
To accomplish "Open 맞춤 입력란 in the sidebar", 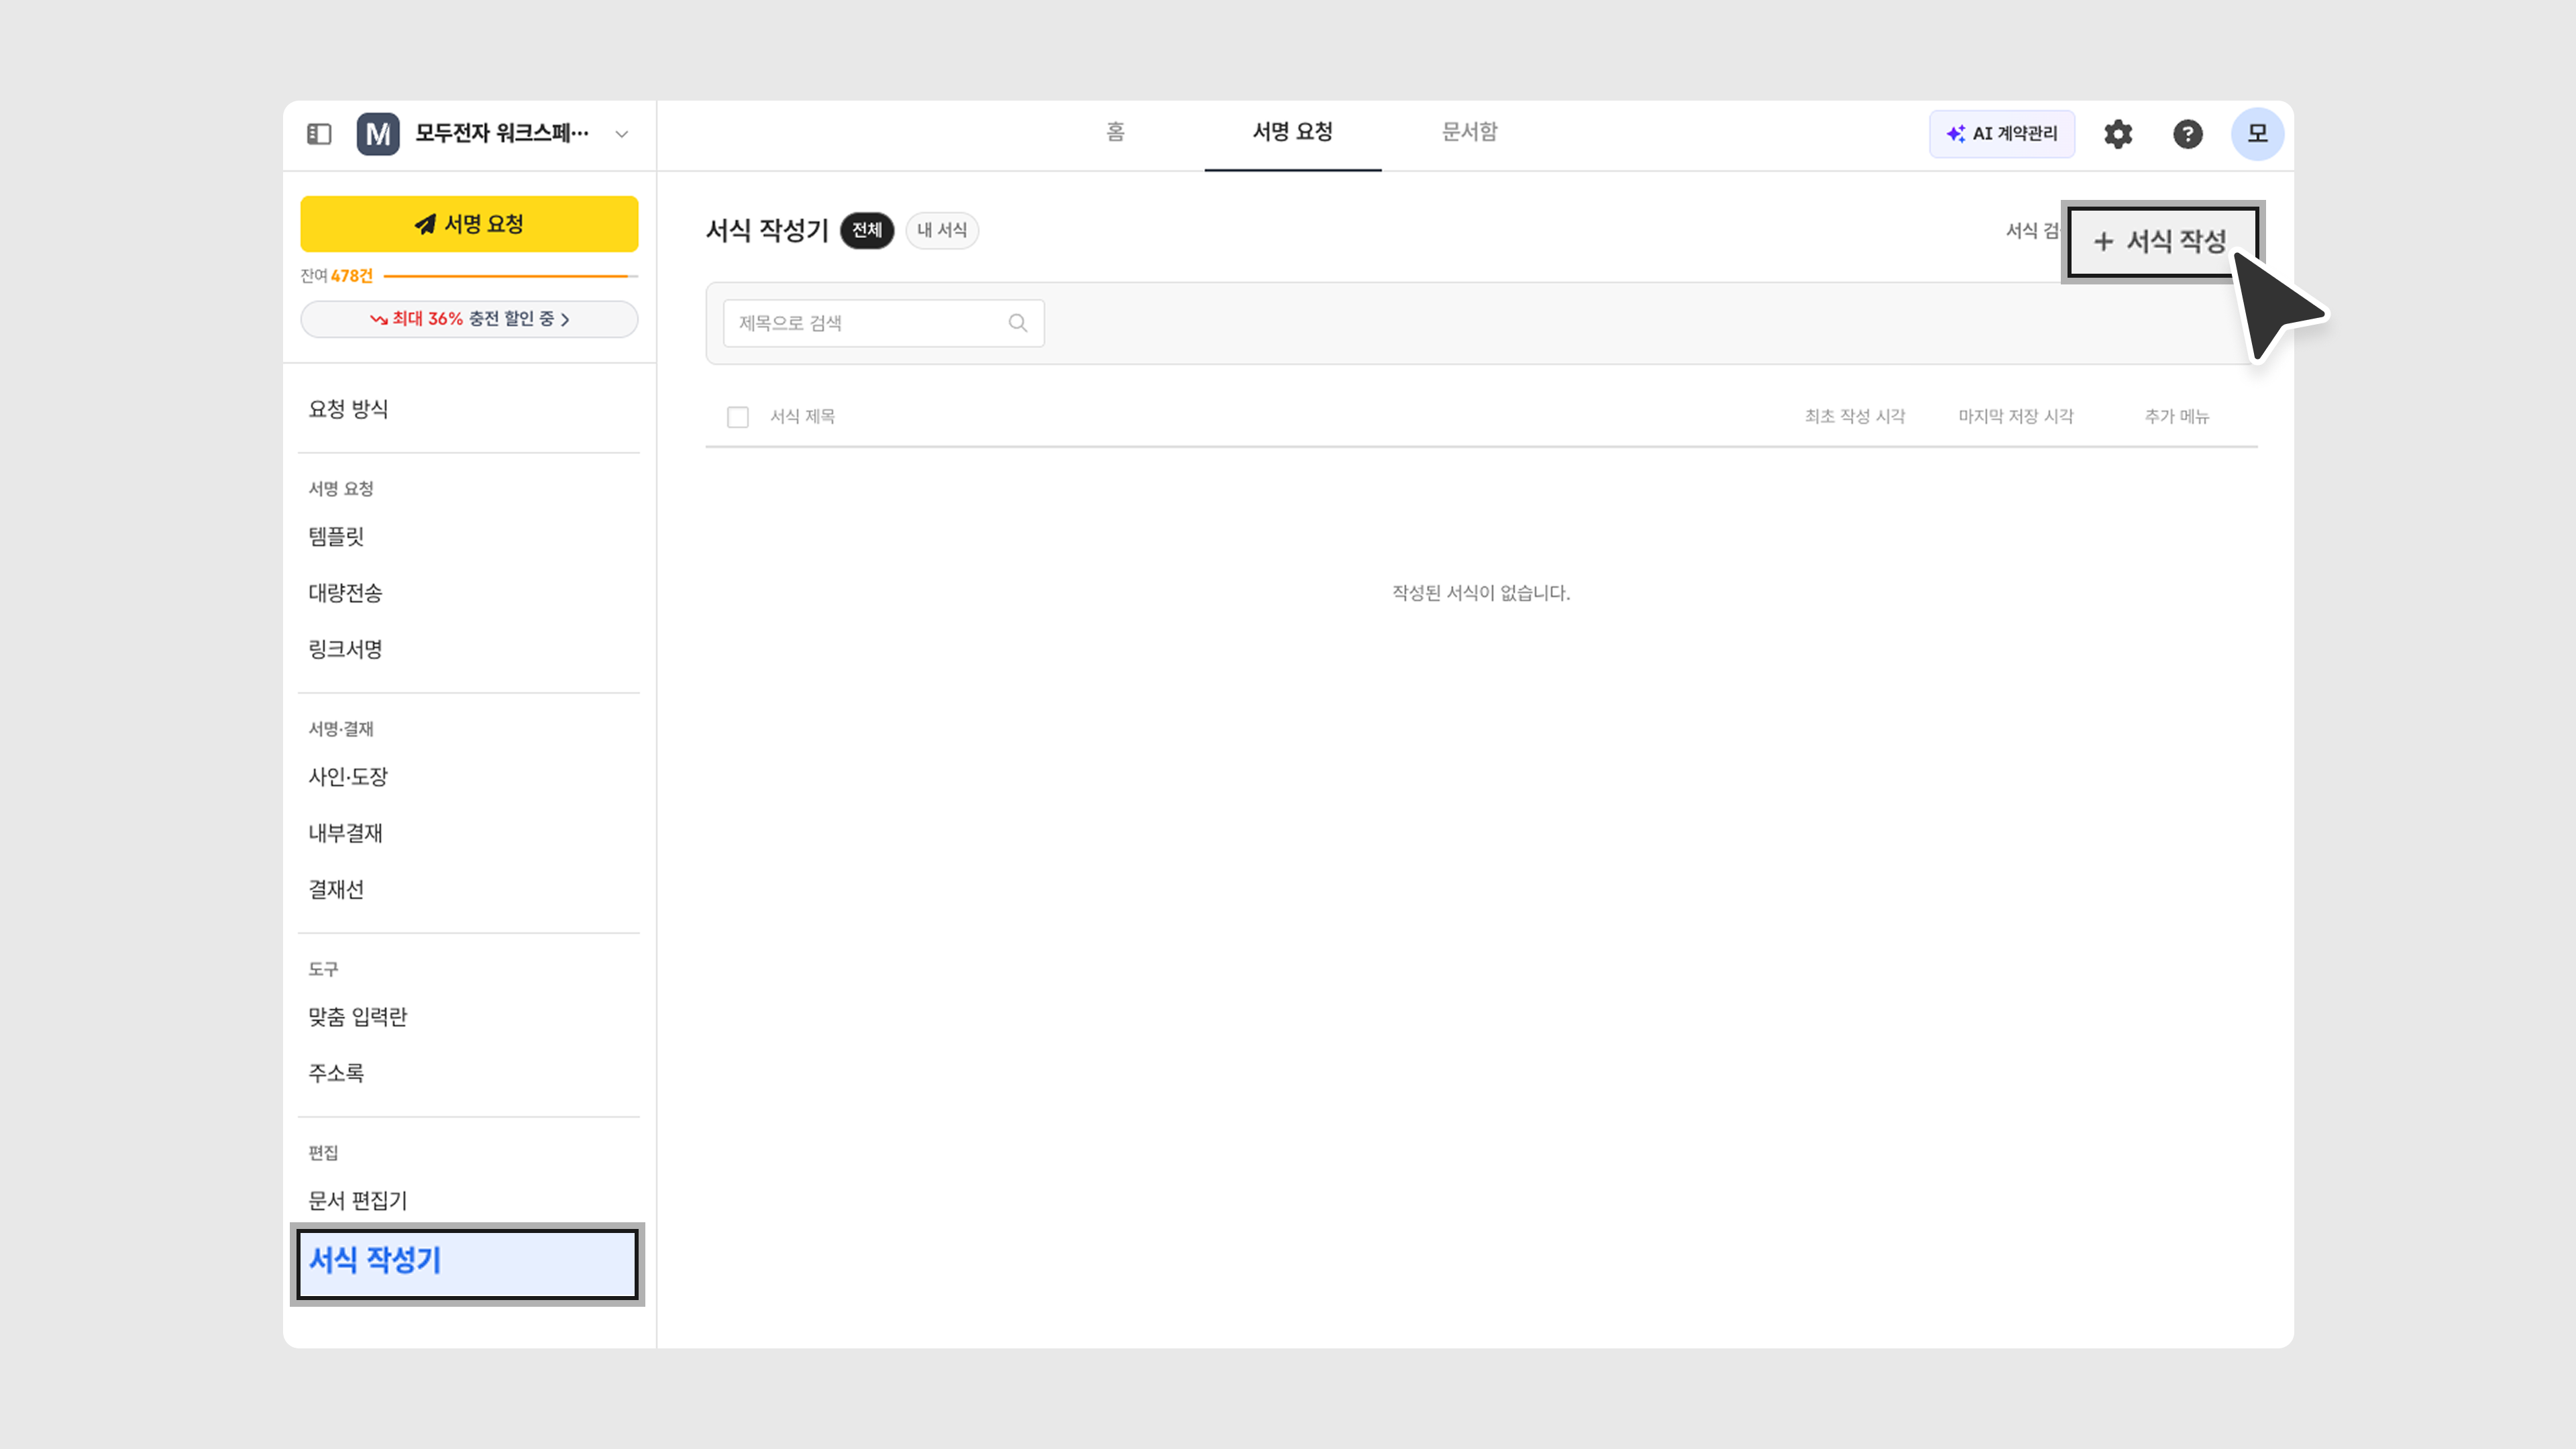I will (x=358, y=1017).
